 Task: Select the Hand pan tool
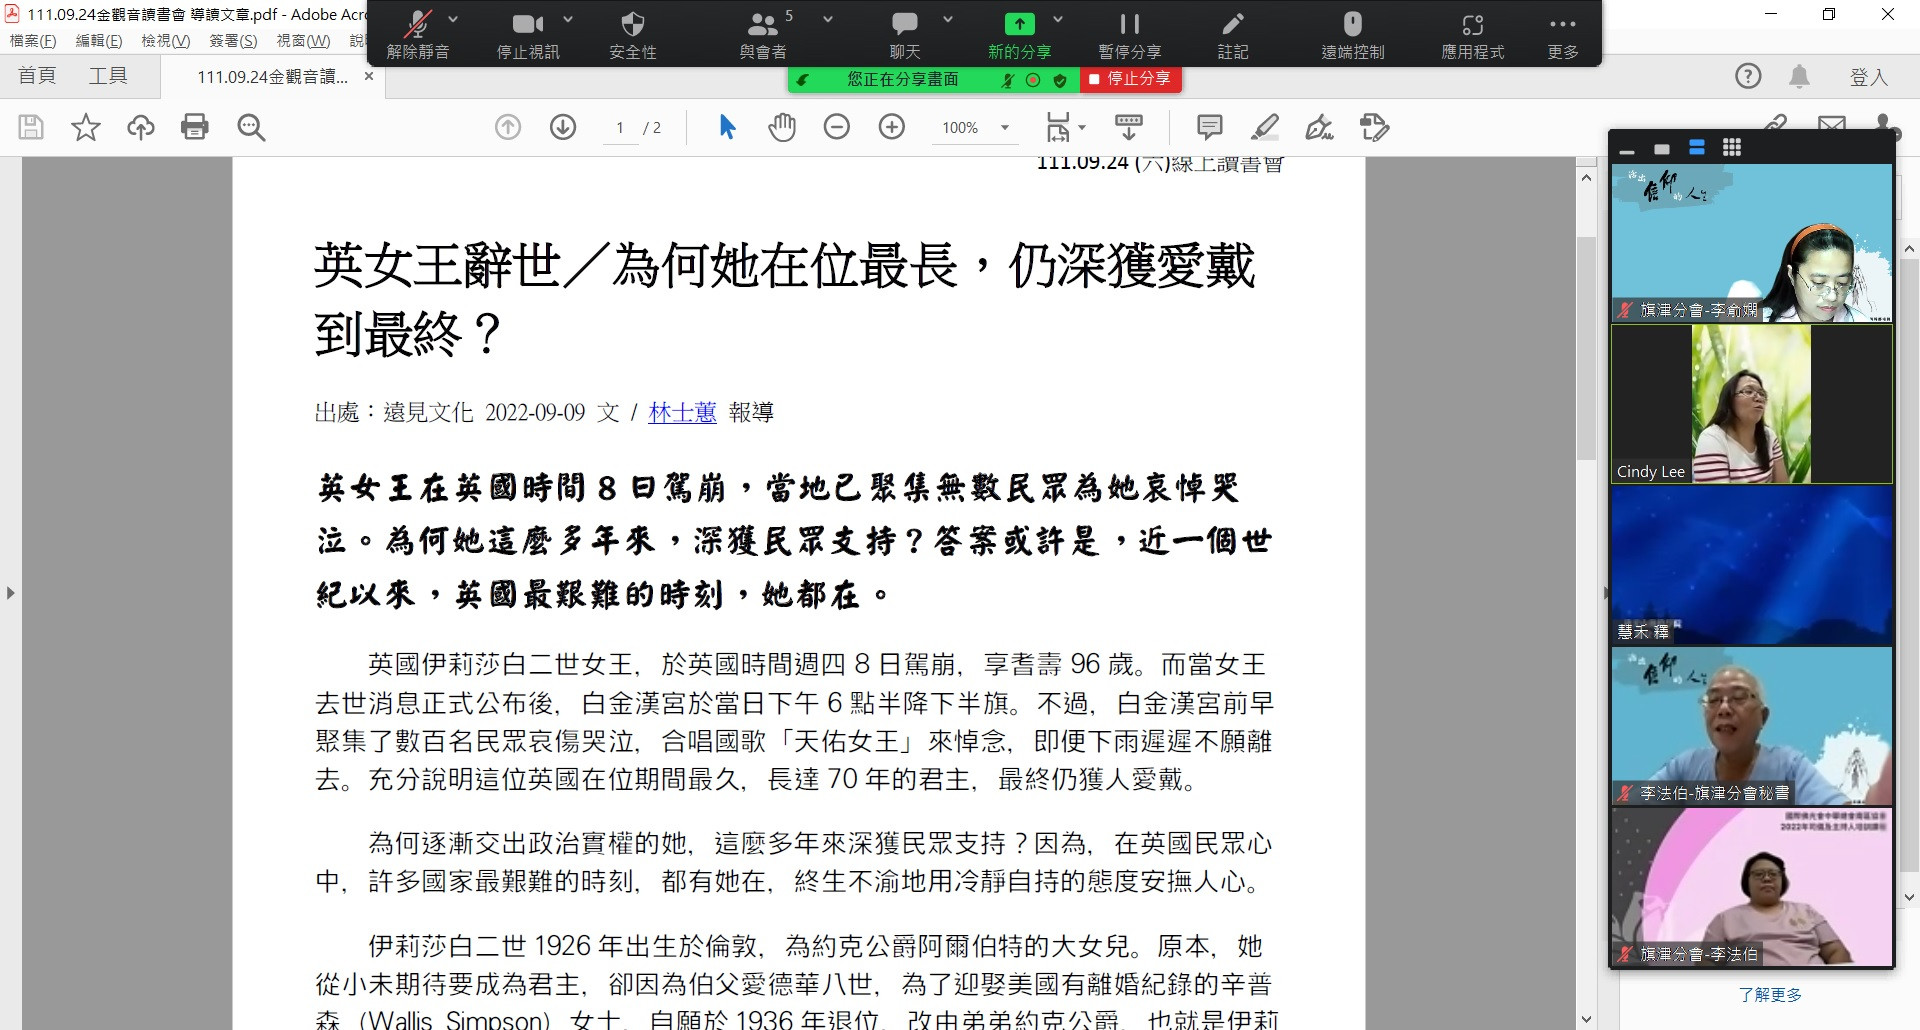click(x=782, y=127)
